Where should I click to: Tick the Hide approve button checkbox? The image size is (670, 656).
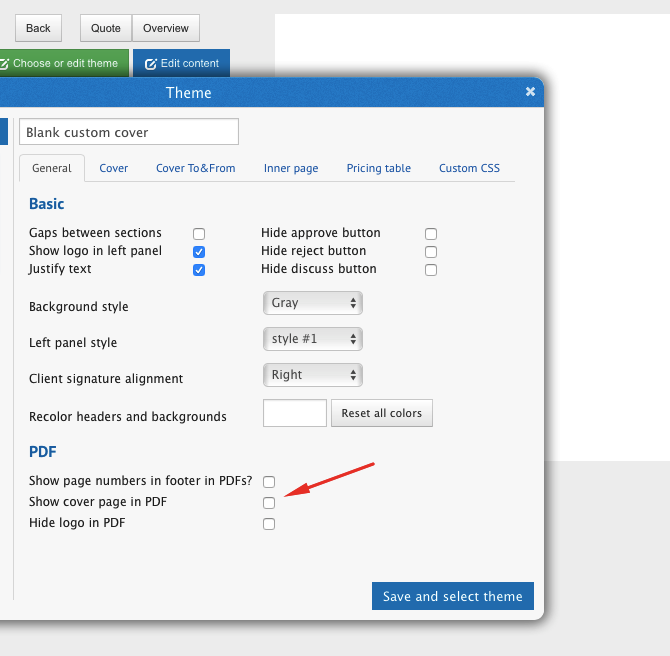431,234
